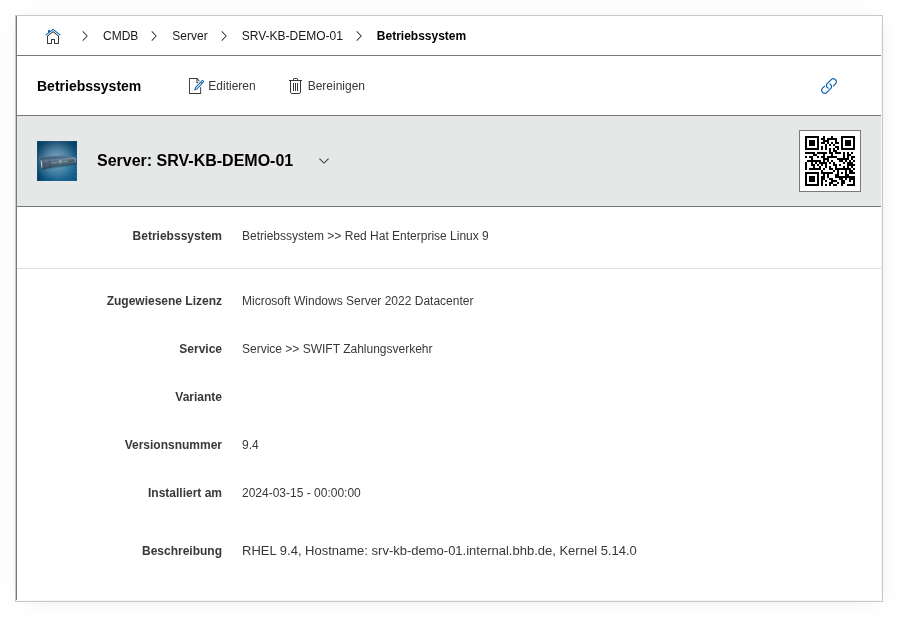Viewport: 899px width, 618px height.
Task: Select Betriebssystem breadcrumb item
Action: (421, 36)
